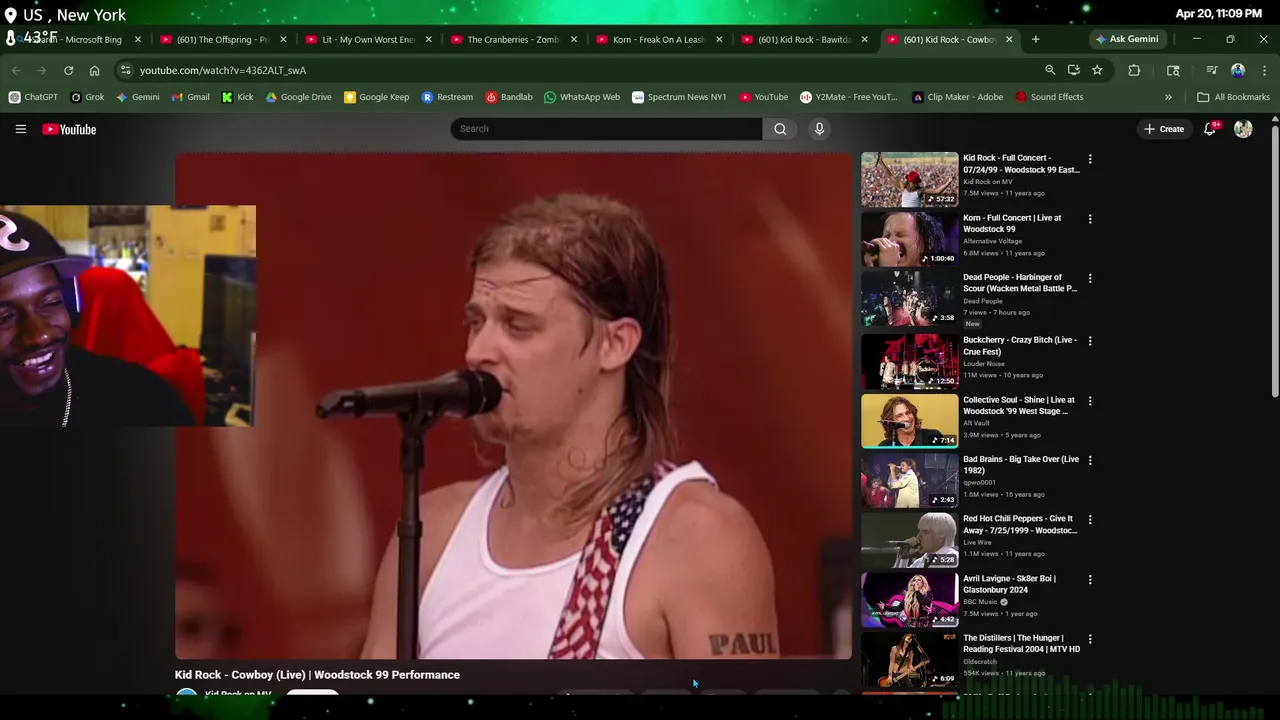1280x720 pixels.
Task: Open options menu for Kid Rock Full Concert
Action: point(1090,159)
